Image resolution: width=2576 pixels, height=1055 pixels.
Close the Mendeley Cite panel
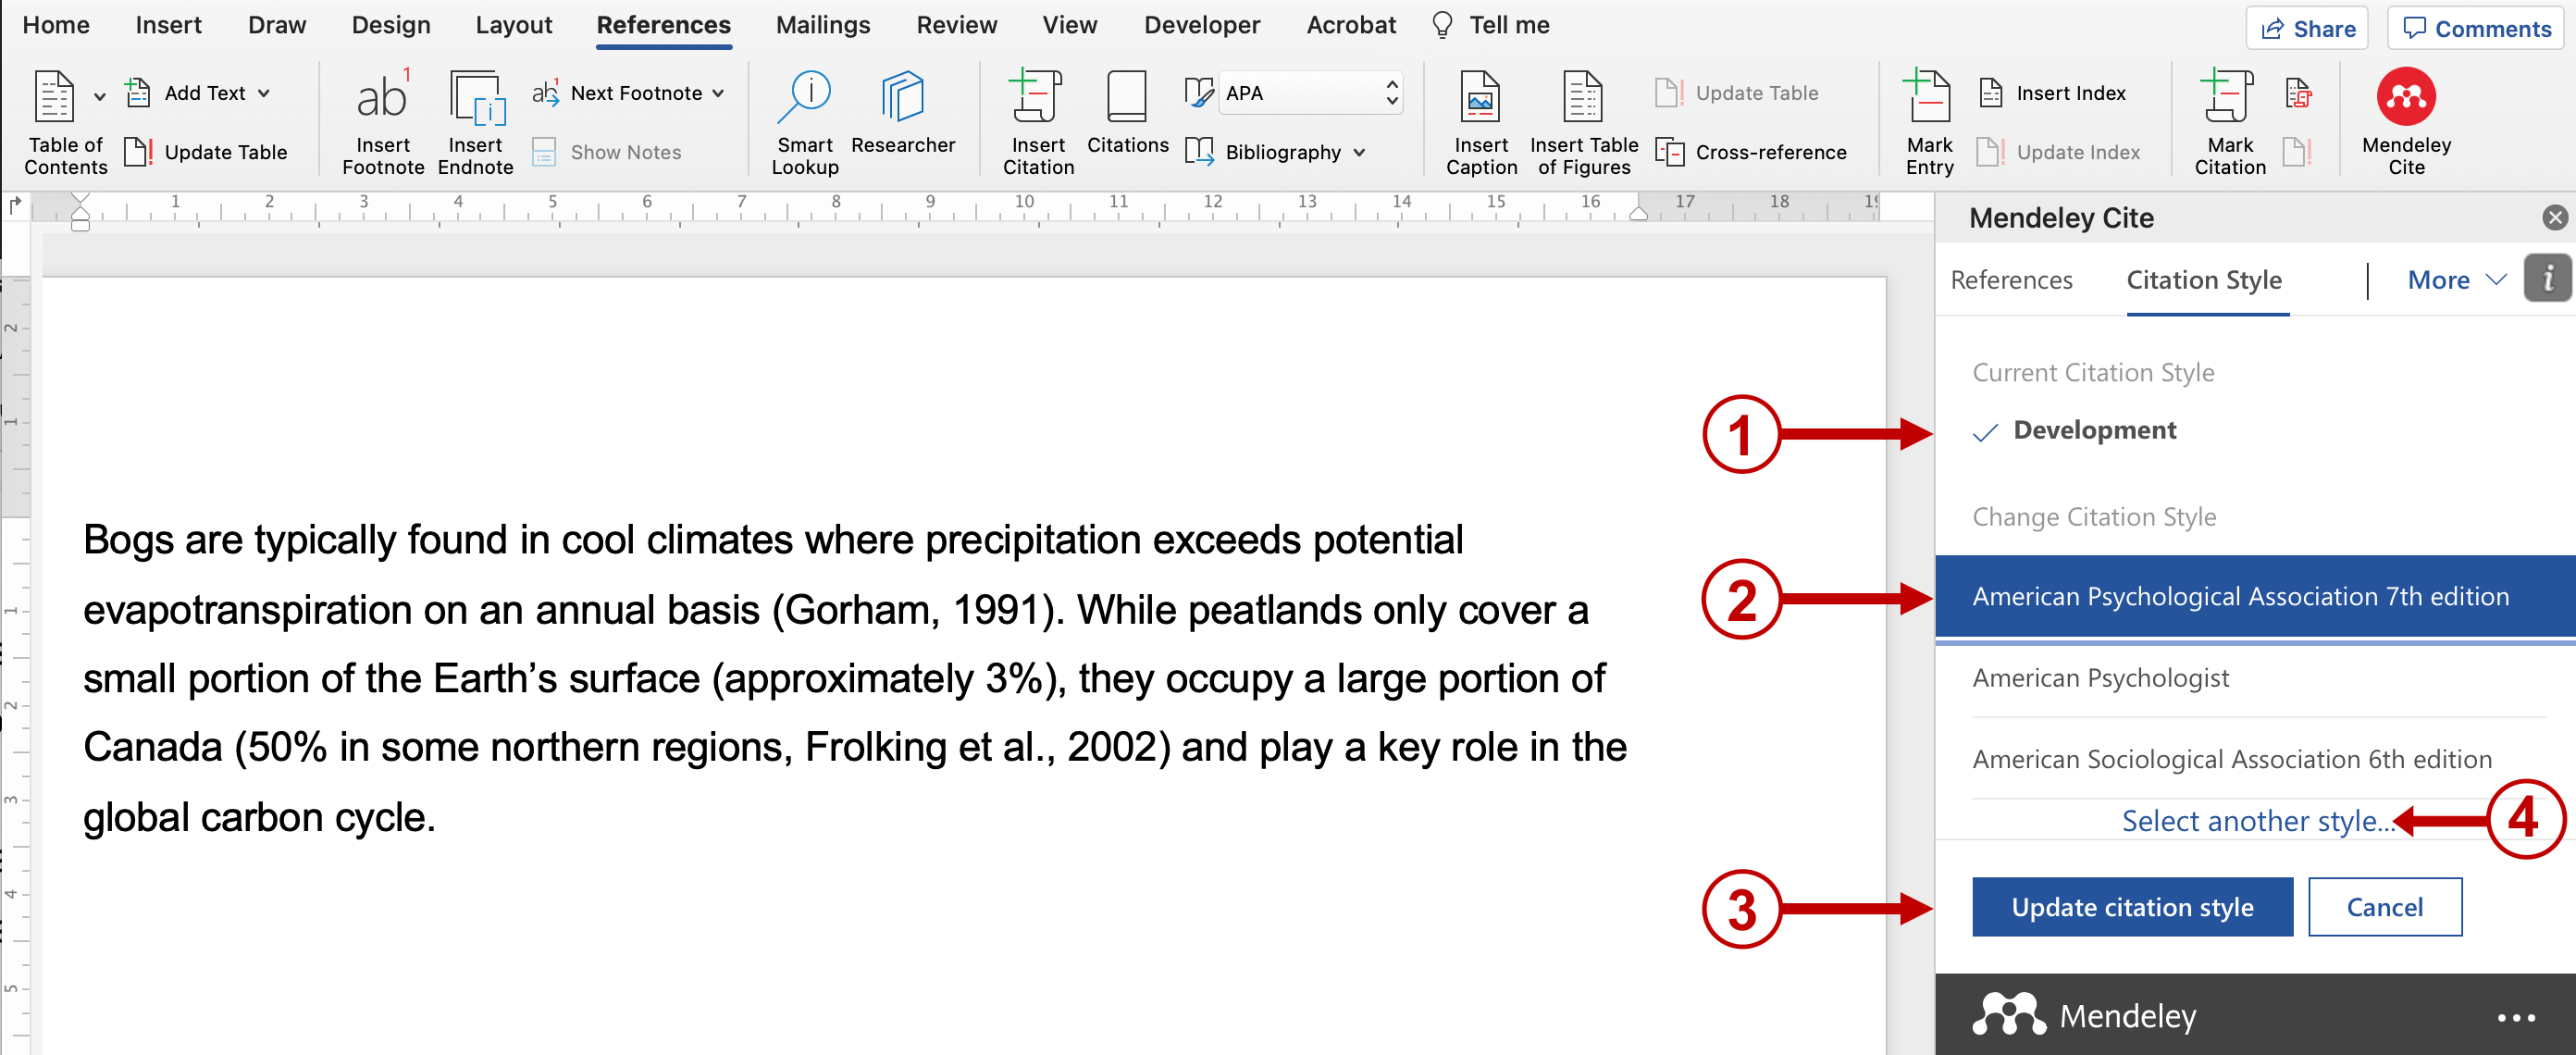tap(2555, 217)
